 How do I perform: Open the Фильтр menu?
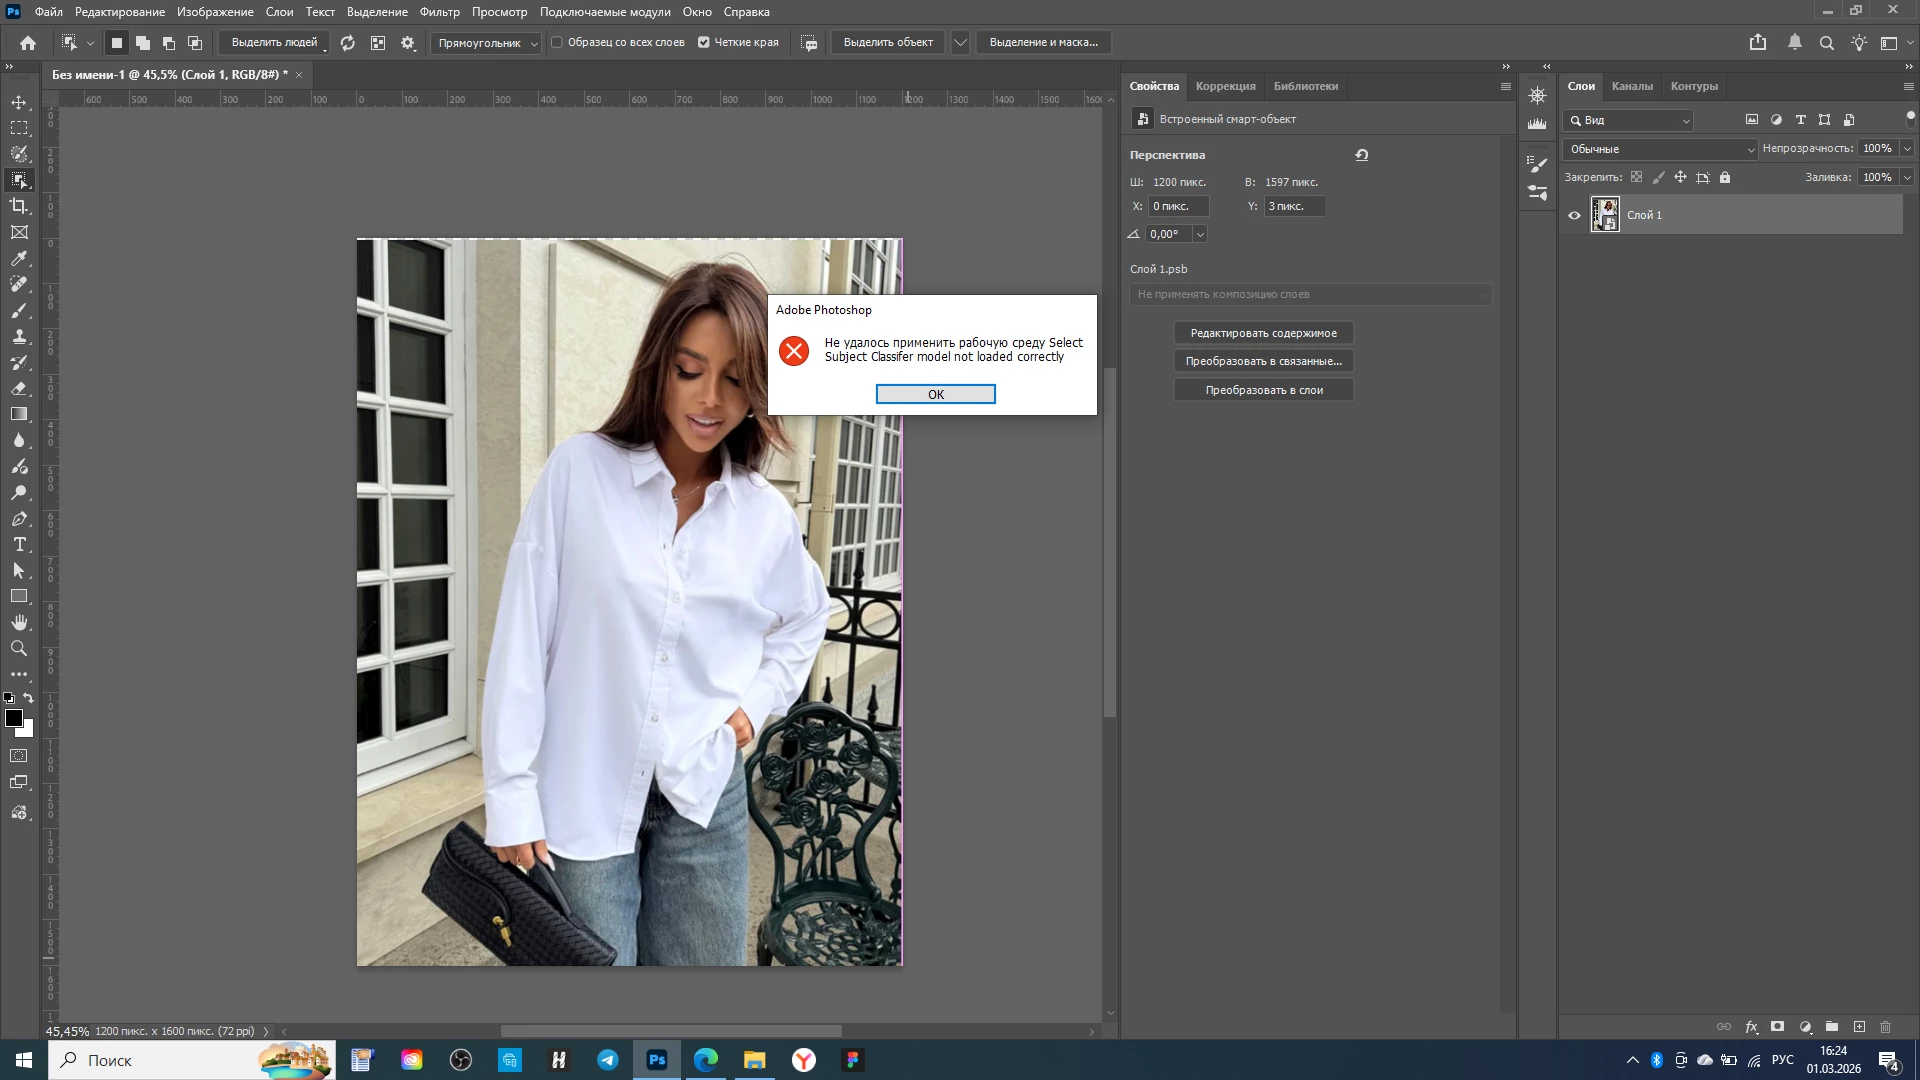click(439, 12)
